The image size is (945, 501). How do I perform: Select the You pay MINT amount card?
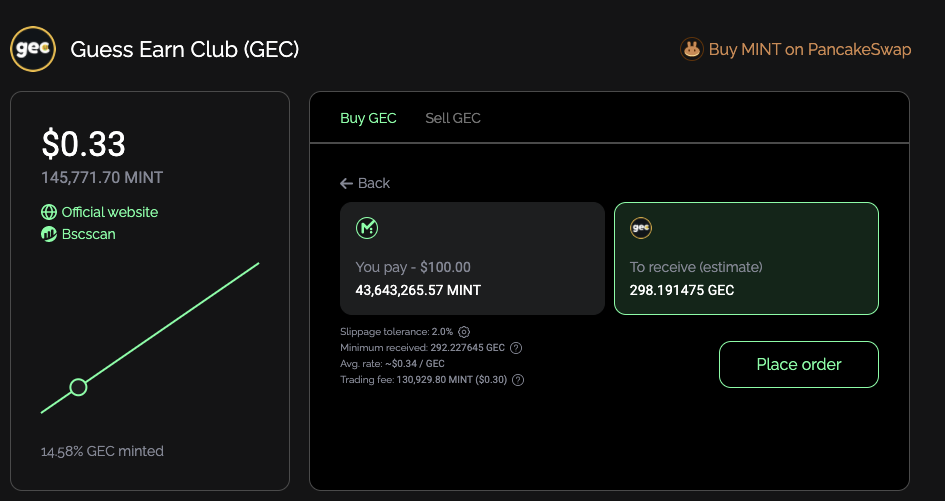(472, 259)
